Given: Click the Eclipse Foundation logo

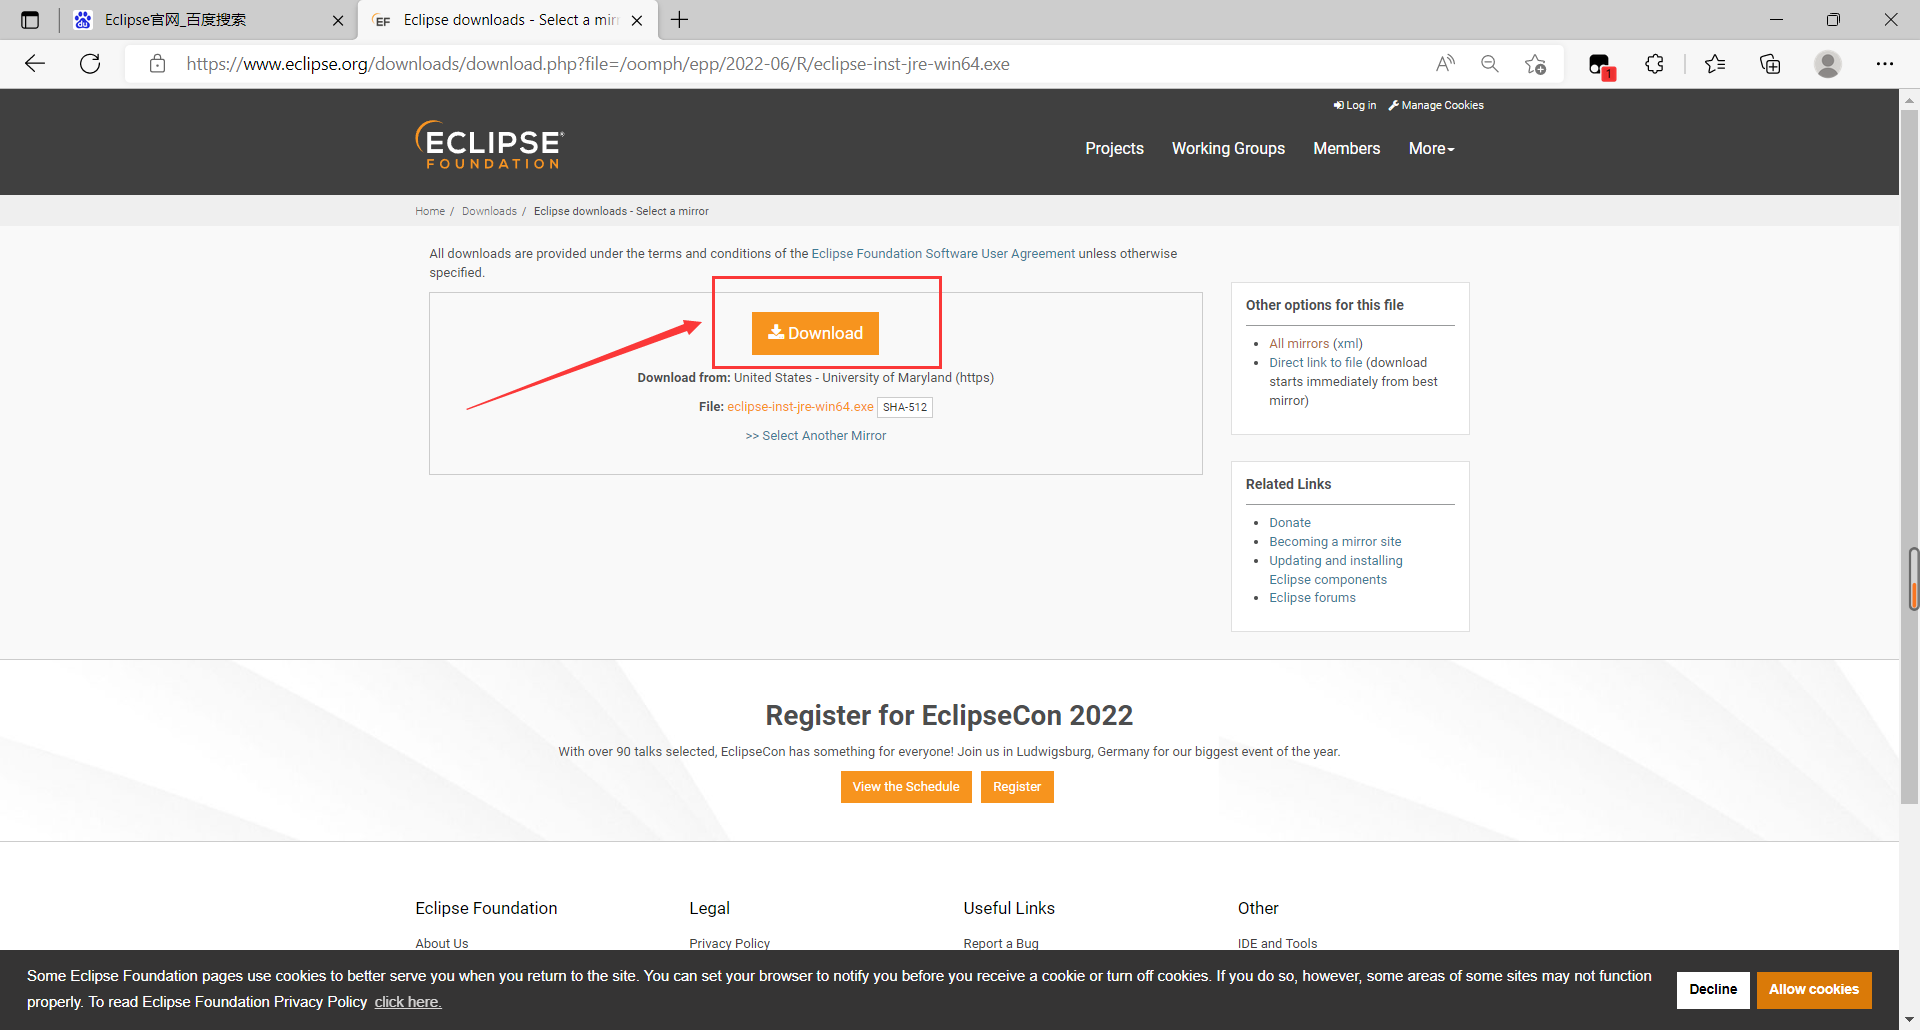Looking at the screenshot, I should 489,145.
